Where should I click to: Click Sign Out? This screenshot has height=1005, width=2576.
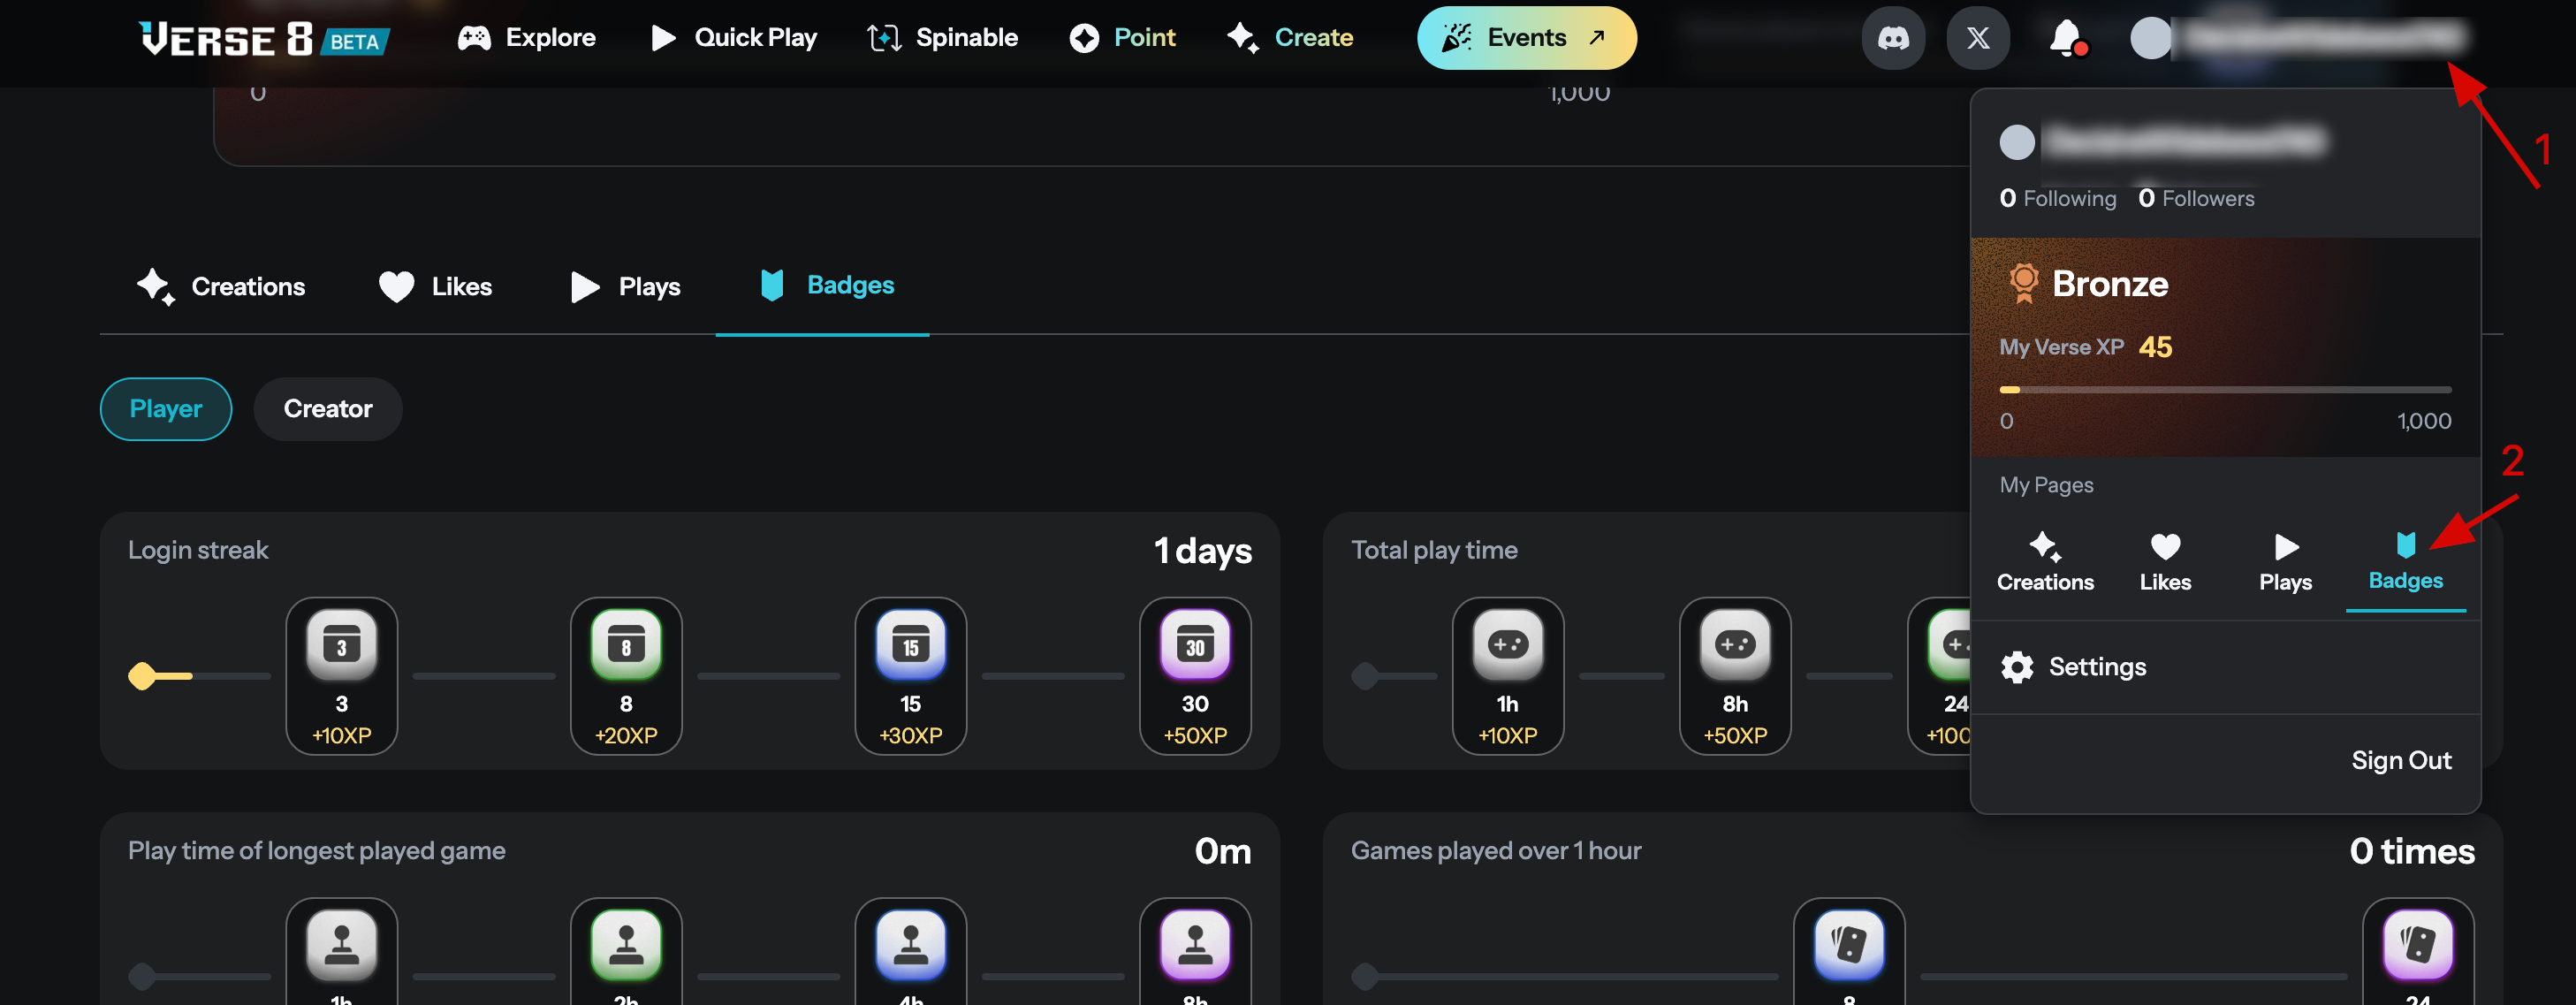(2400, 761)
